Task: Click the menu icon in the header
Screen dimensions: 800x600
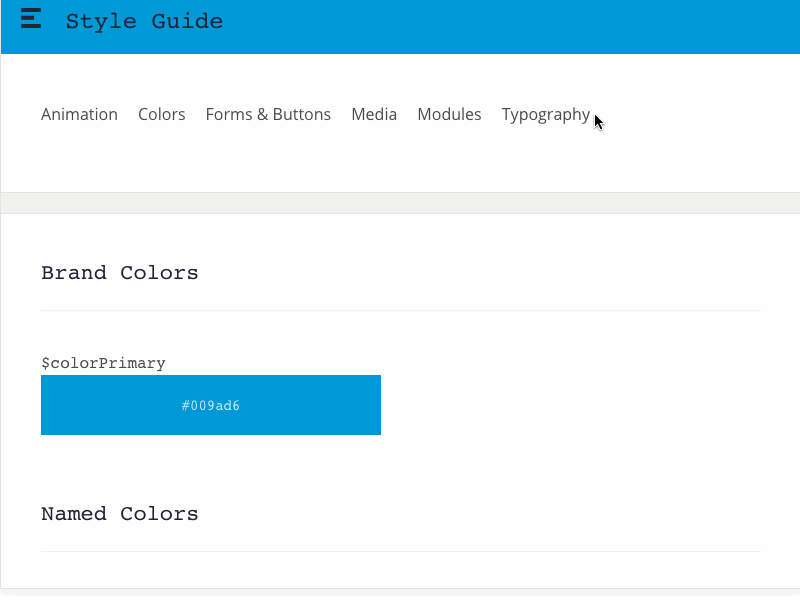Action: (30, 18)
